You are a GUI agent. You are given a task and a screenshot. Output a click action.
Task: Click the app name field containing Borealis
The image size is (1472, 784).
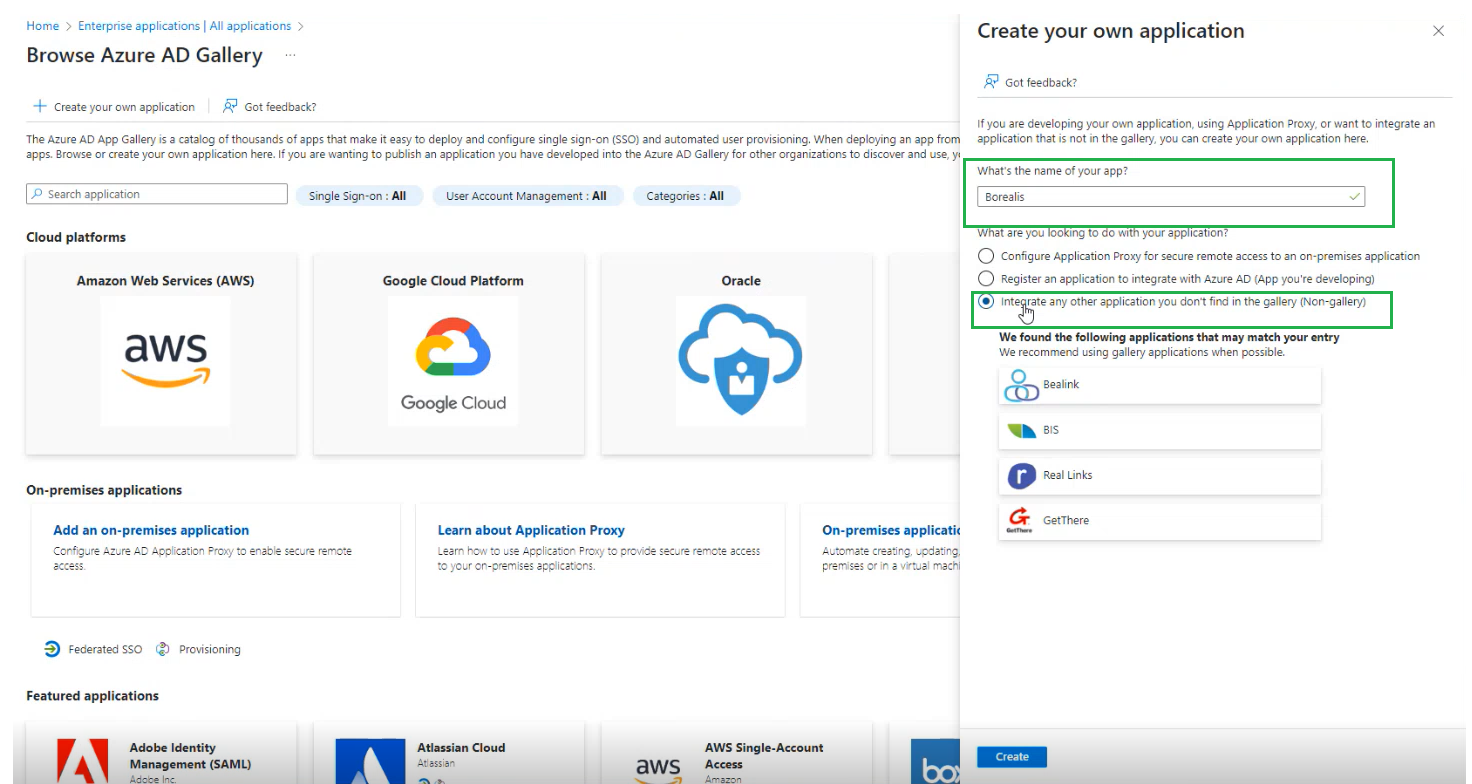point(1171,197)
